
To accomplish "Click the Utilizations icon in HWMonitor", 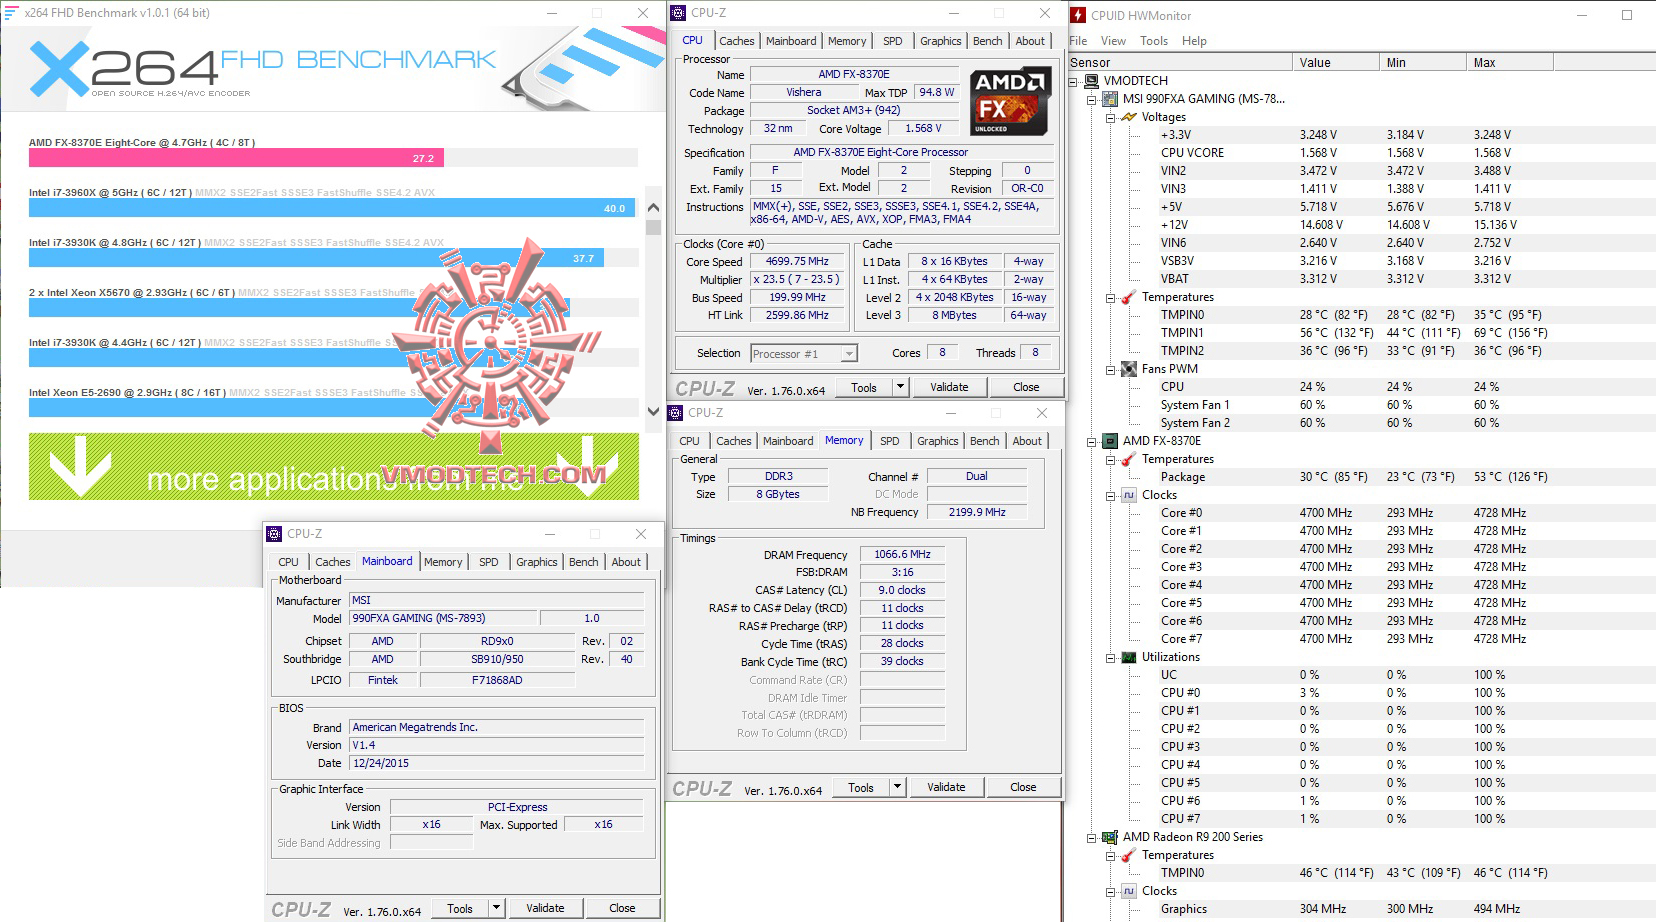I will (x=1129, y=657).
